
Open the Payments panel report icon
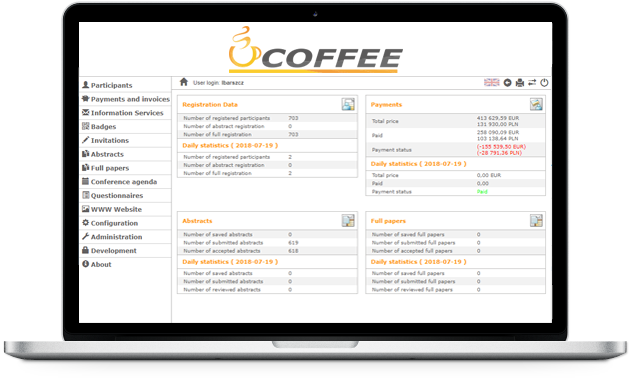(536, 104)
